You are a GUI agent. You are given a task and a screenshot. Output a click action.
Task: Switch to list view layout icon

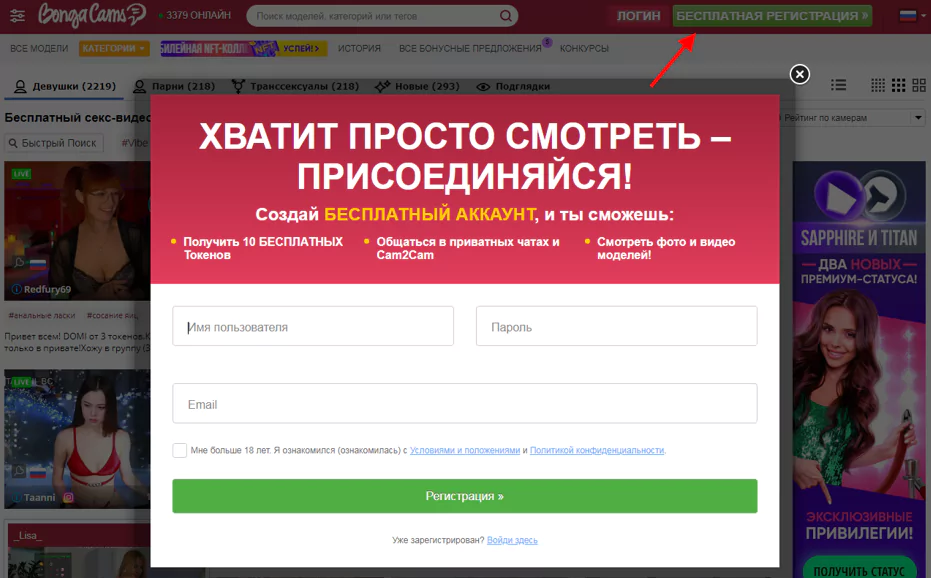(838, 85)
